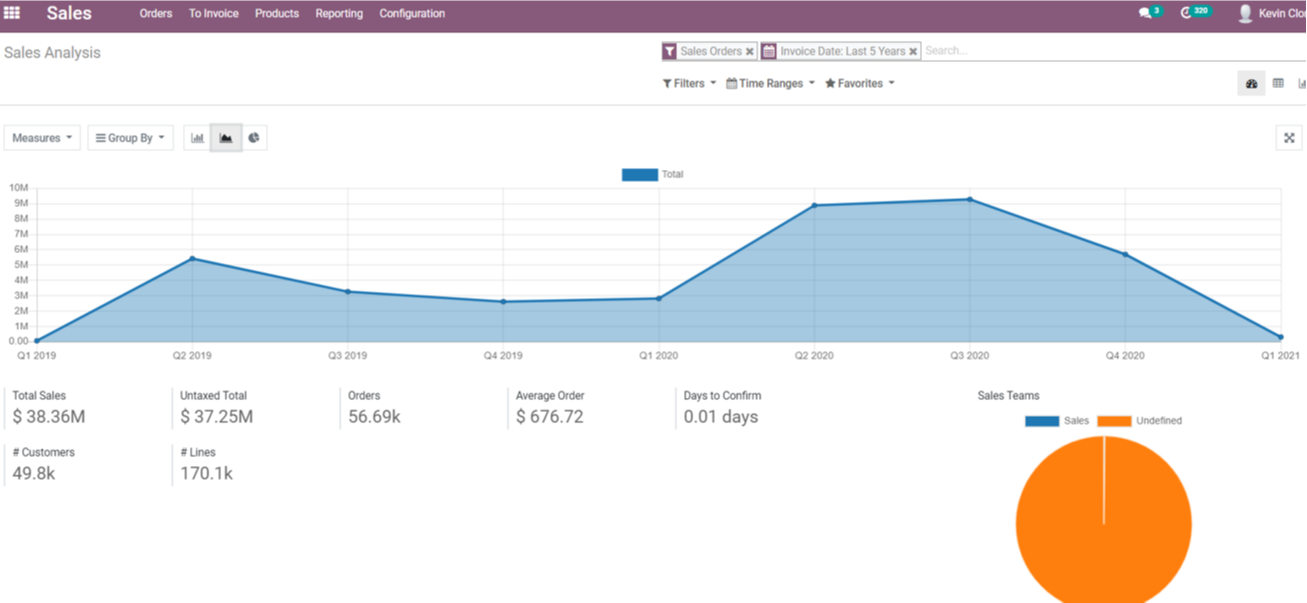Remove the Sales Orders filter tag
The width and height of the screenshot is (1307, 603).
tap(750, 51)
